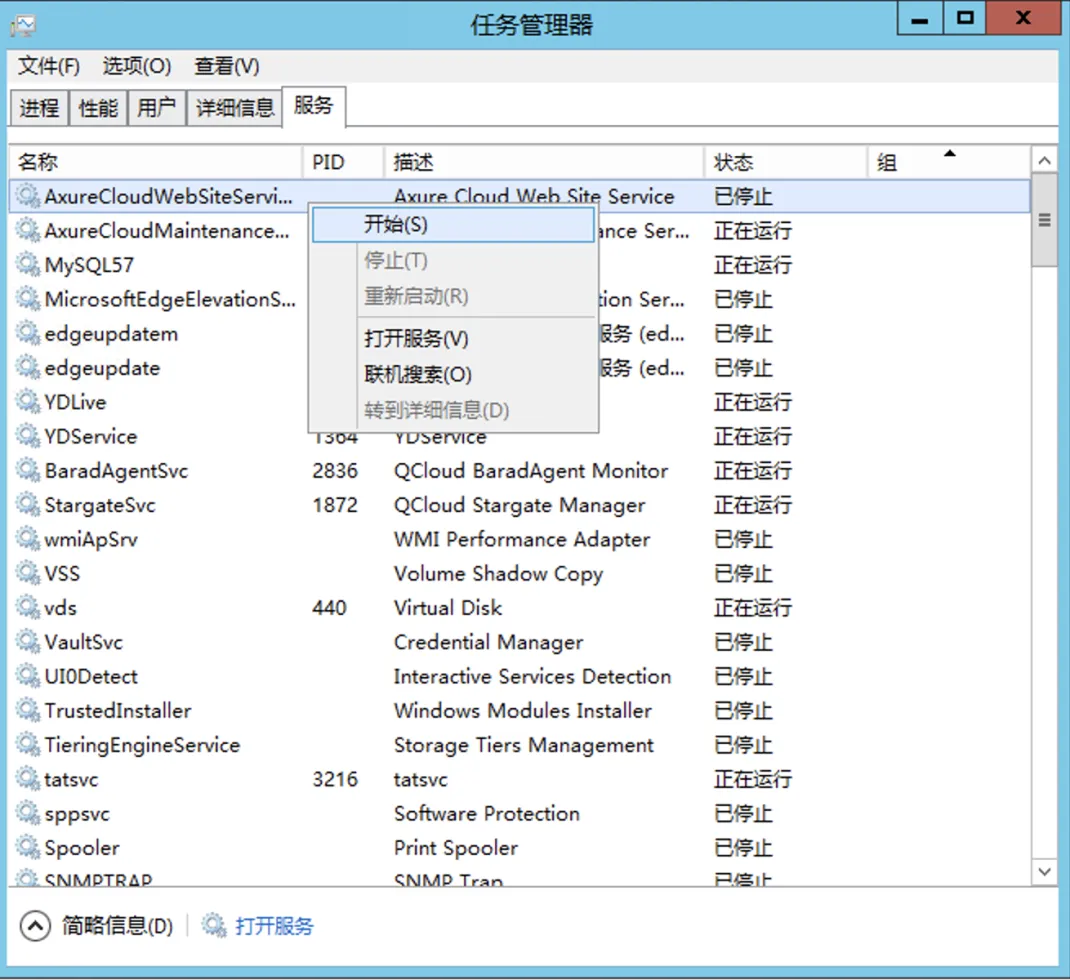The width and height of the screenshot is (1070, 980).
Task: Click the gear icon next to tatsvc
Action: [27, 779]
